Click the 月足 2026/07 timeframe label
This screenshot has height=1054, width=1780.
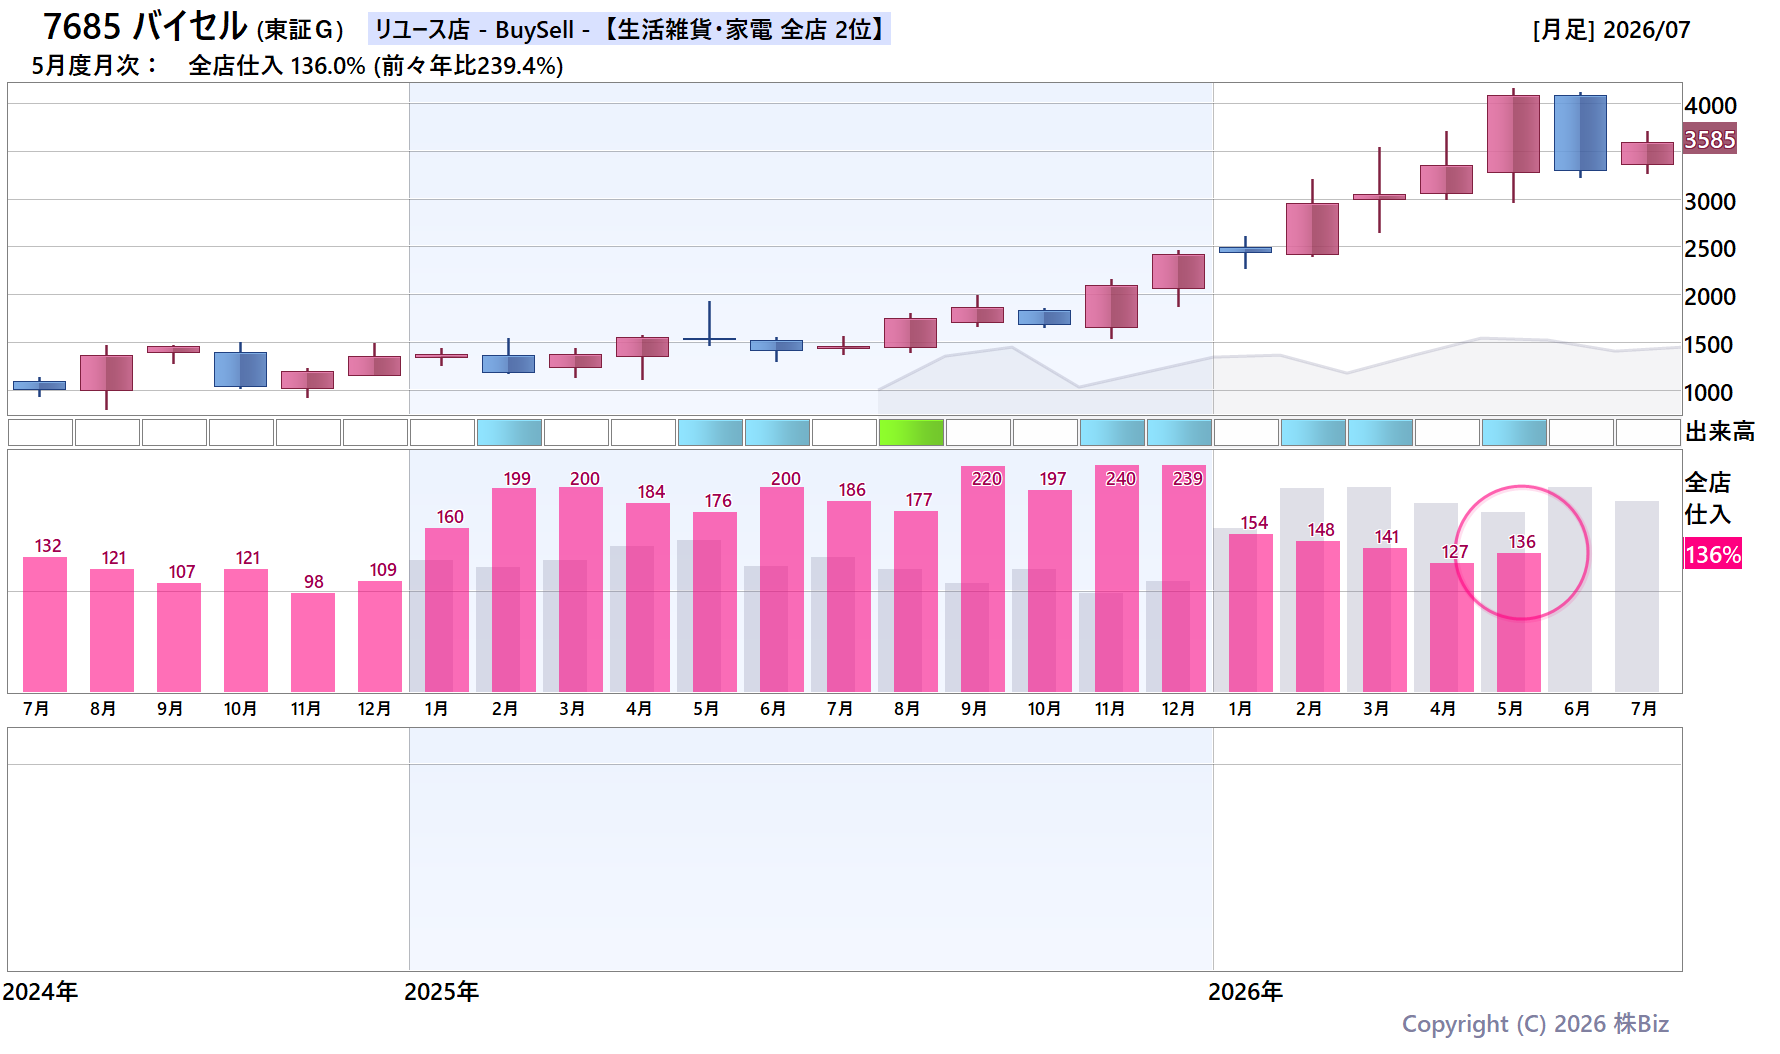(1611, 30)
